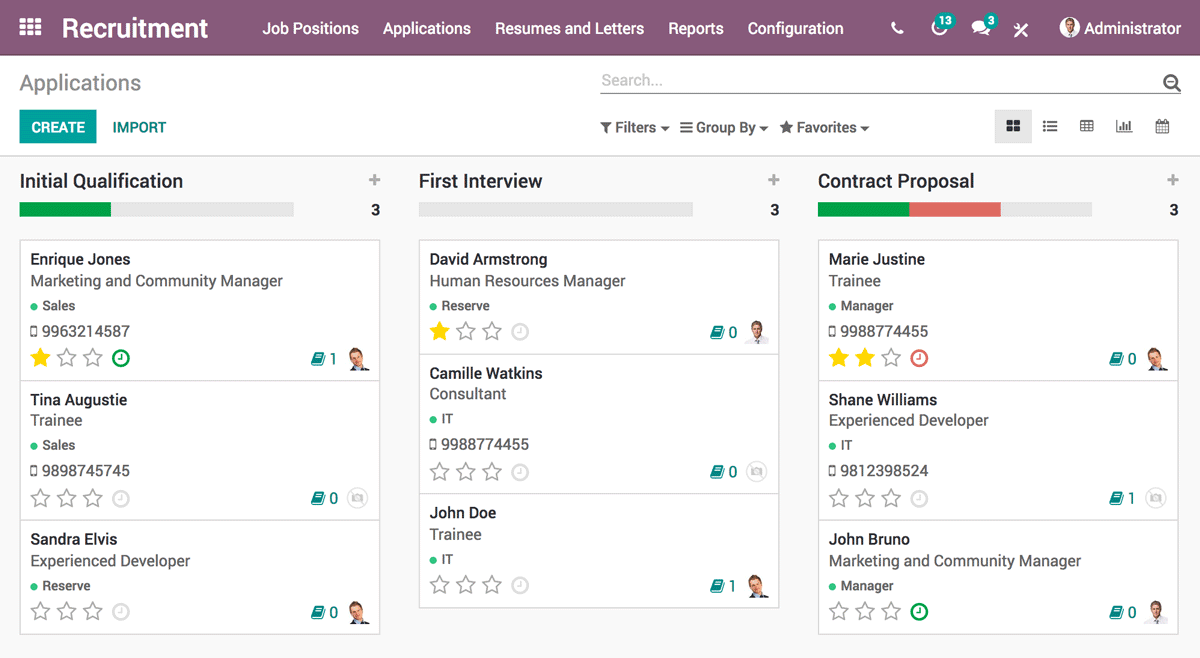This screenshot has width=1200, height=658.
Task: Click the quick-add plus on First Interview column
Action: pyautogui.click(x=773, y=180)
